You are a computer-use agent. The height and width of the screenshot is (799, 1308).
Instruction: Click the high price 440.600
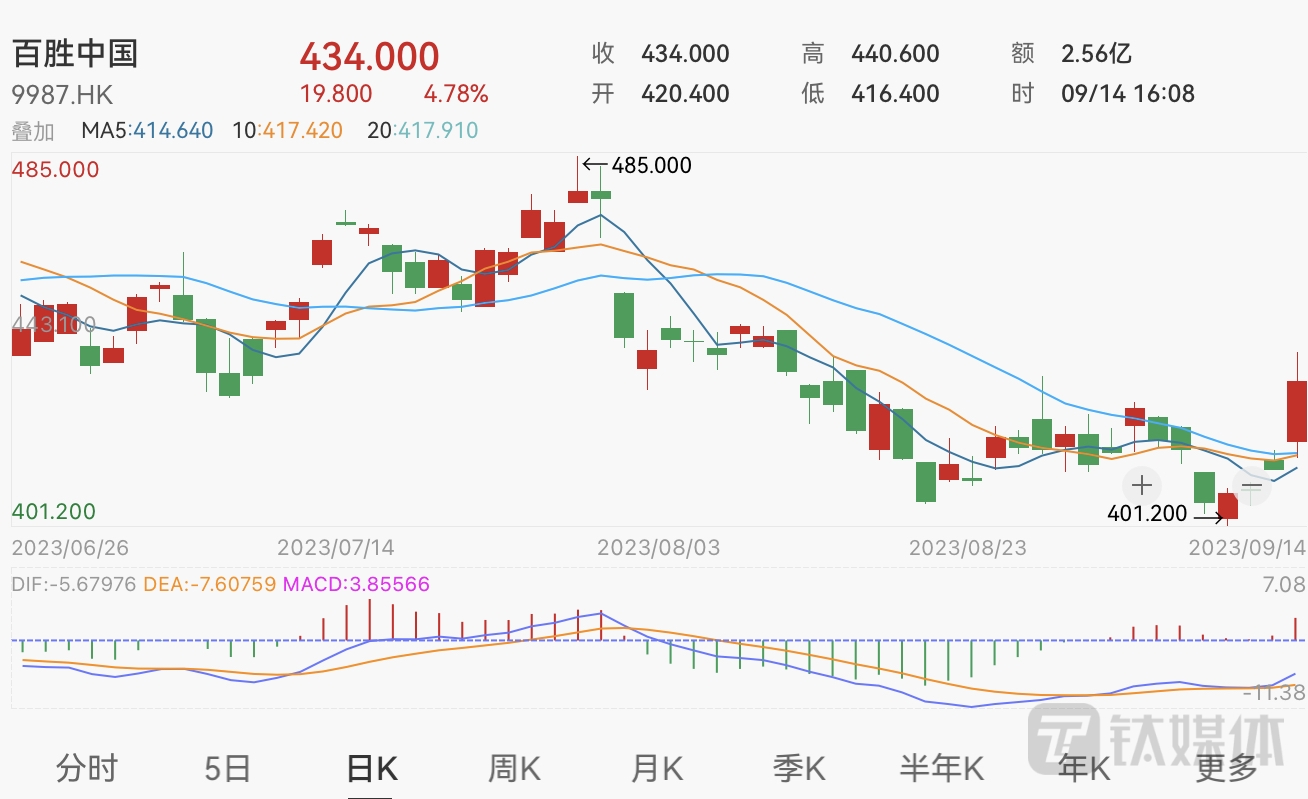click(895, 54)
